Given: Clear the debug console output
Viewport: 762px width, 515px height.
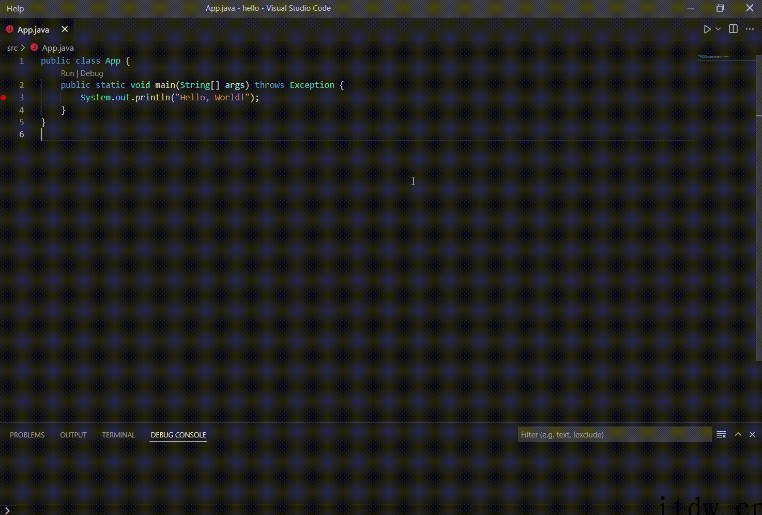Looking at the screenshot, I should tap(721, 434).
